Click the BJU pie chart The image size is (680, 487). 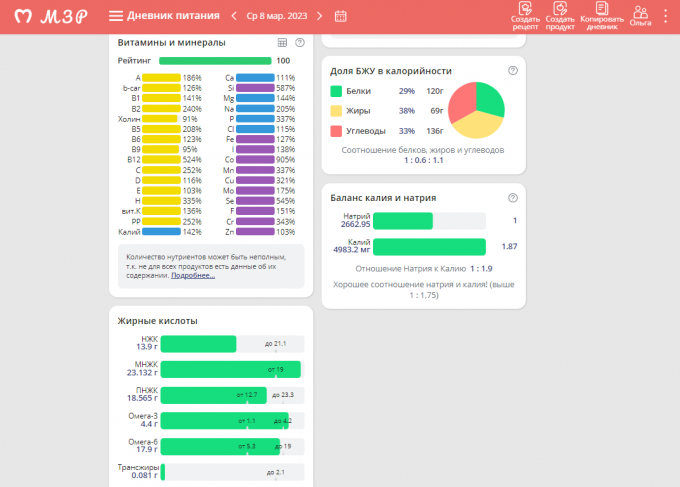[475, 110]
